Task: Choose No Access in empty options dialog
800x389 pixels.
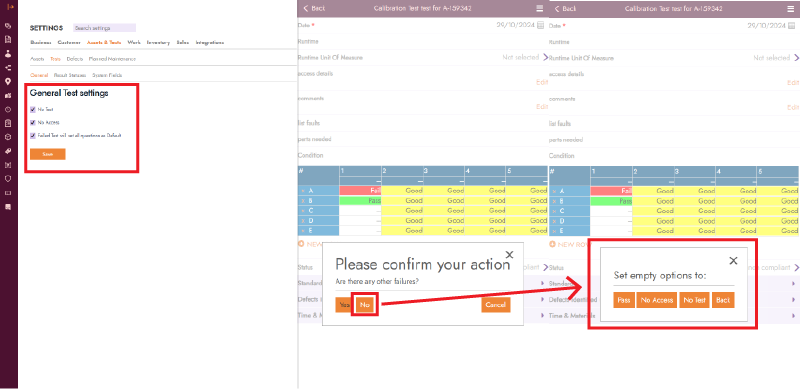Action: (657, 300)
